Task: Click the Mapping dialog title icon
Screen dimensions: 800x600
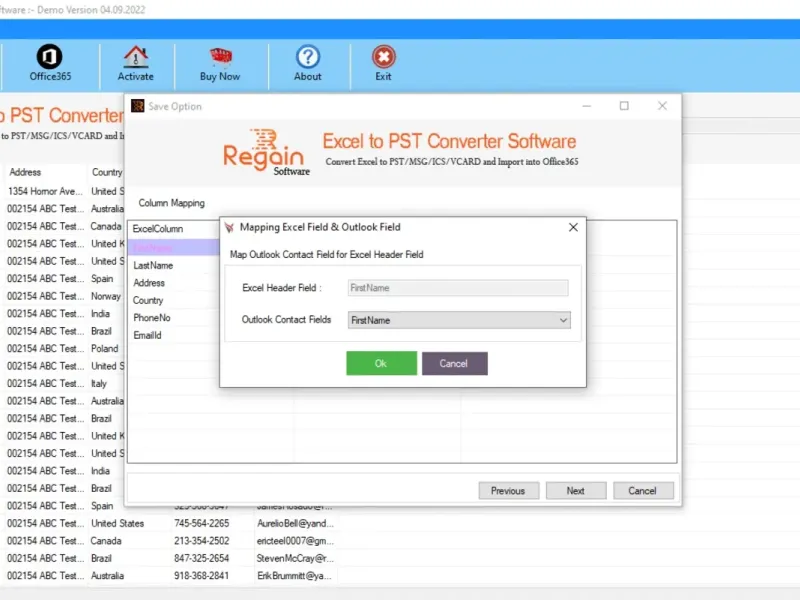Action: point(229,227)
